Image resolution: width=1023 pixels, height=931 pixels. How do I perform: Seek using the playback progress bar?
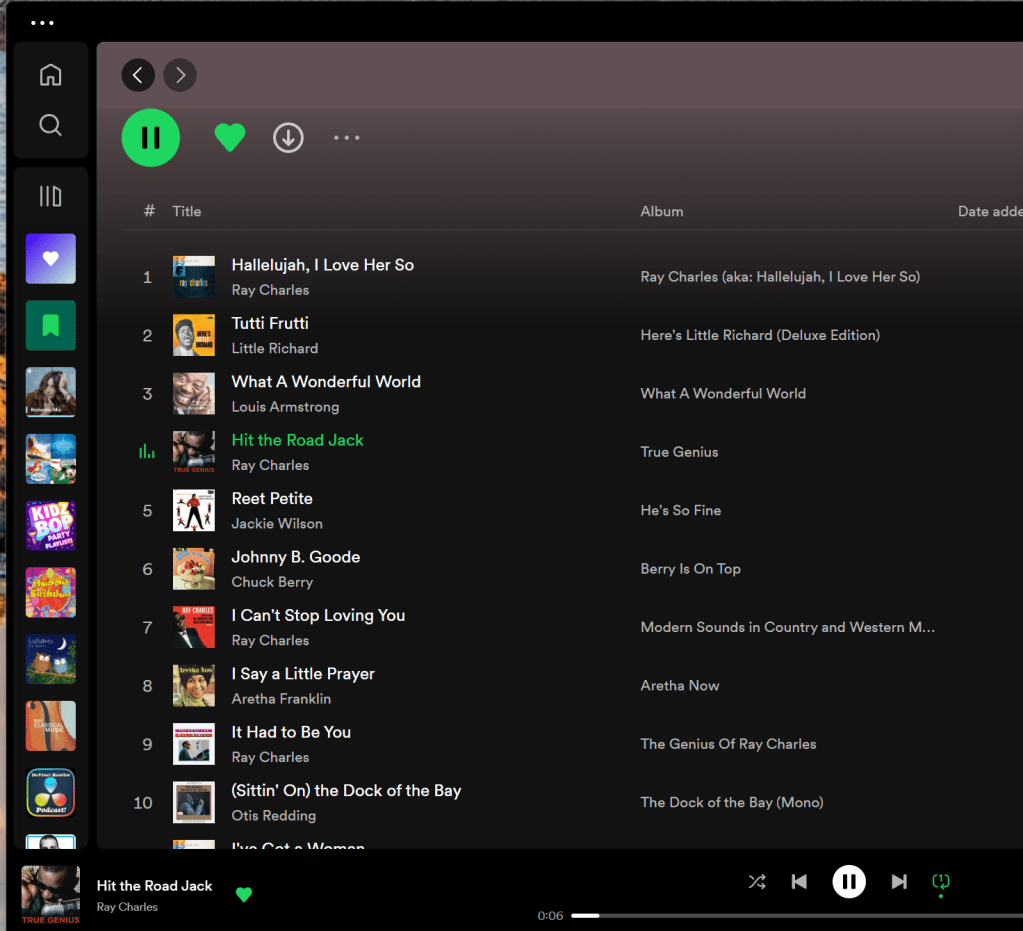coord(797,915)
